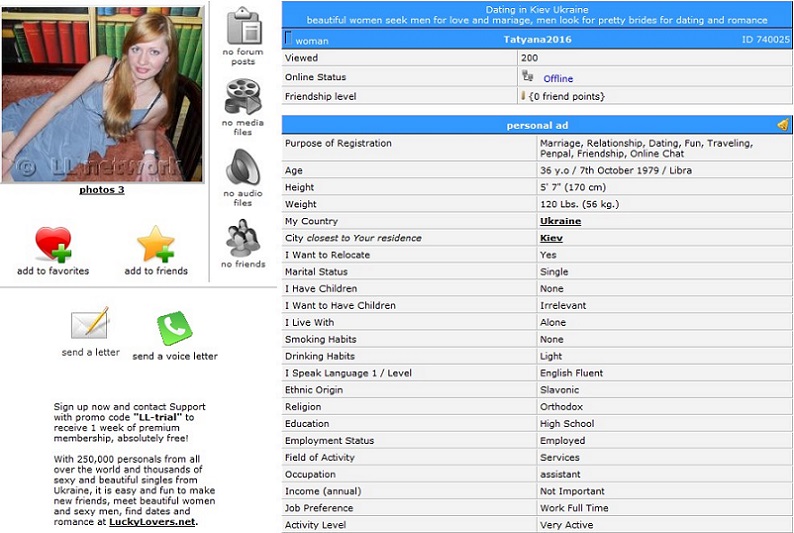Click the Viewed count value '200'
This screenshot has height=533, width=794.
(x=529, y=58)
